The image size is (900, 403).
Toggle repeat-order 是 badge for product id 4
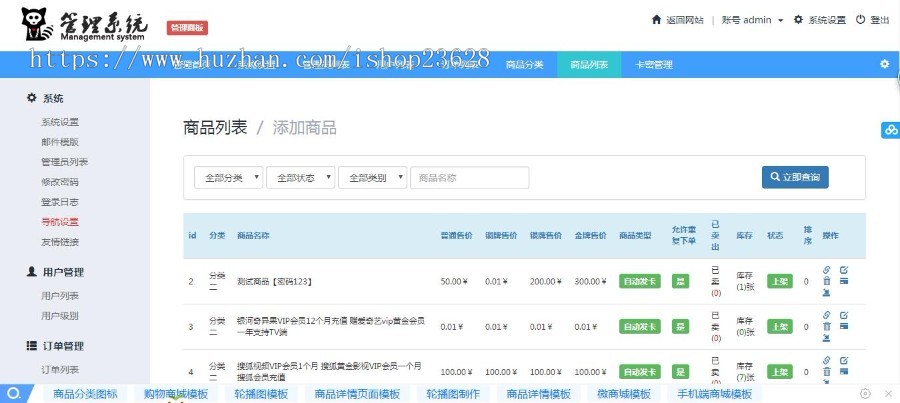click(681, 372)
